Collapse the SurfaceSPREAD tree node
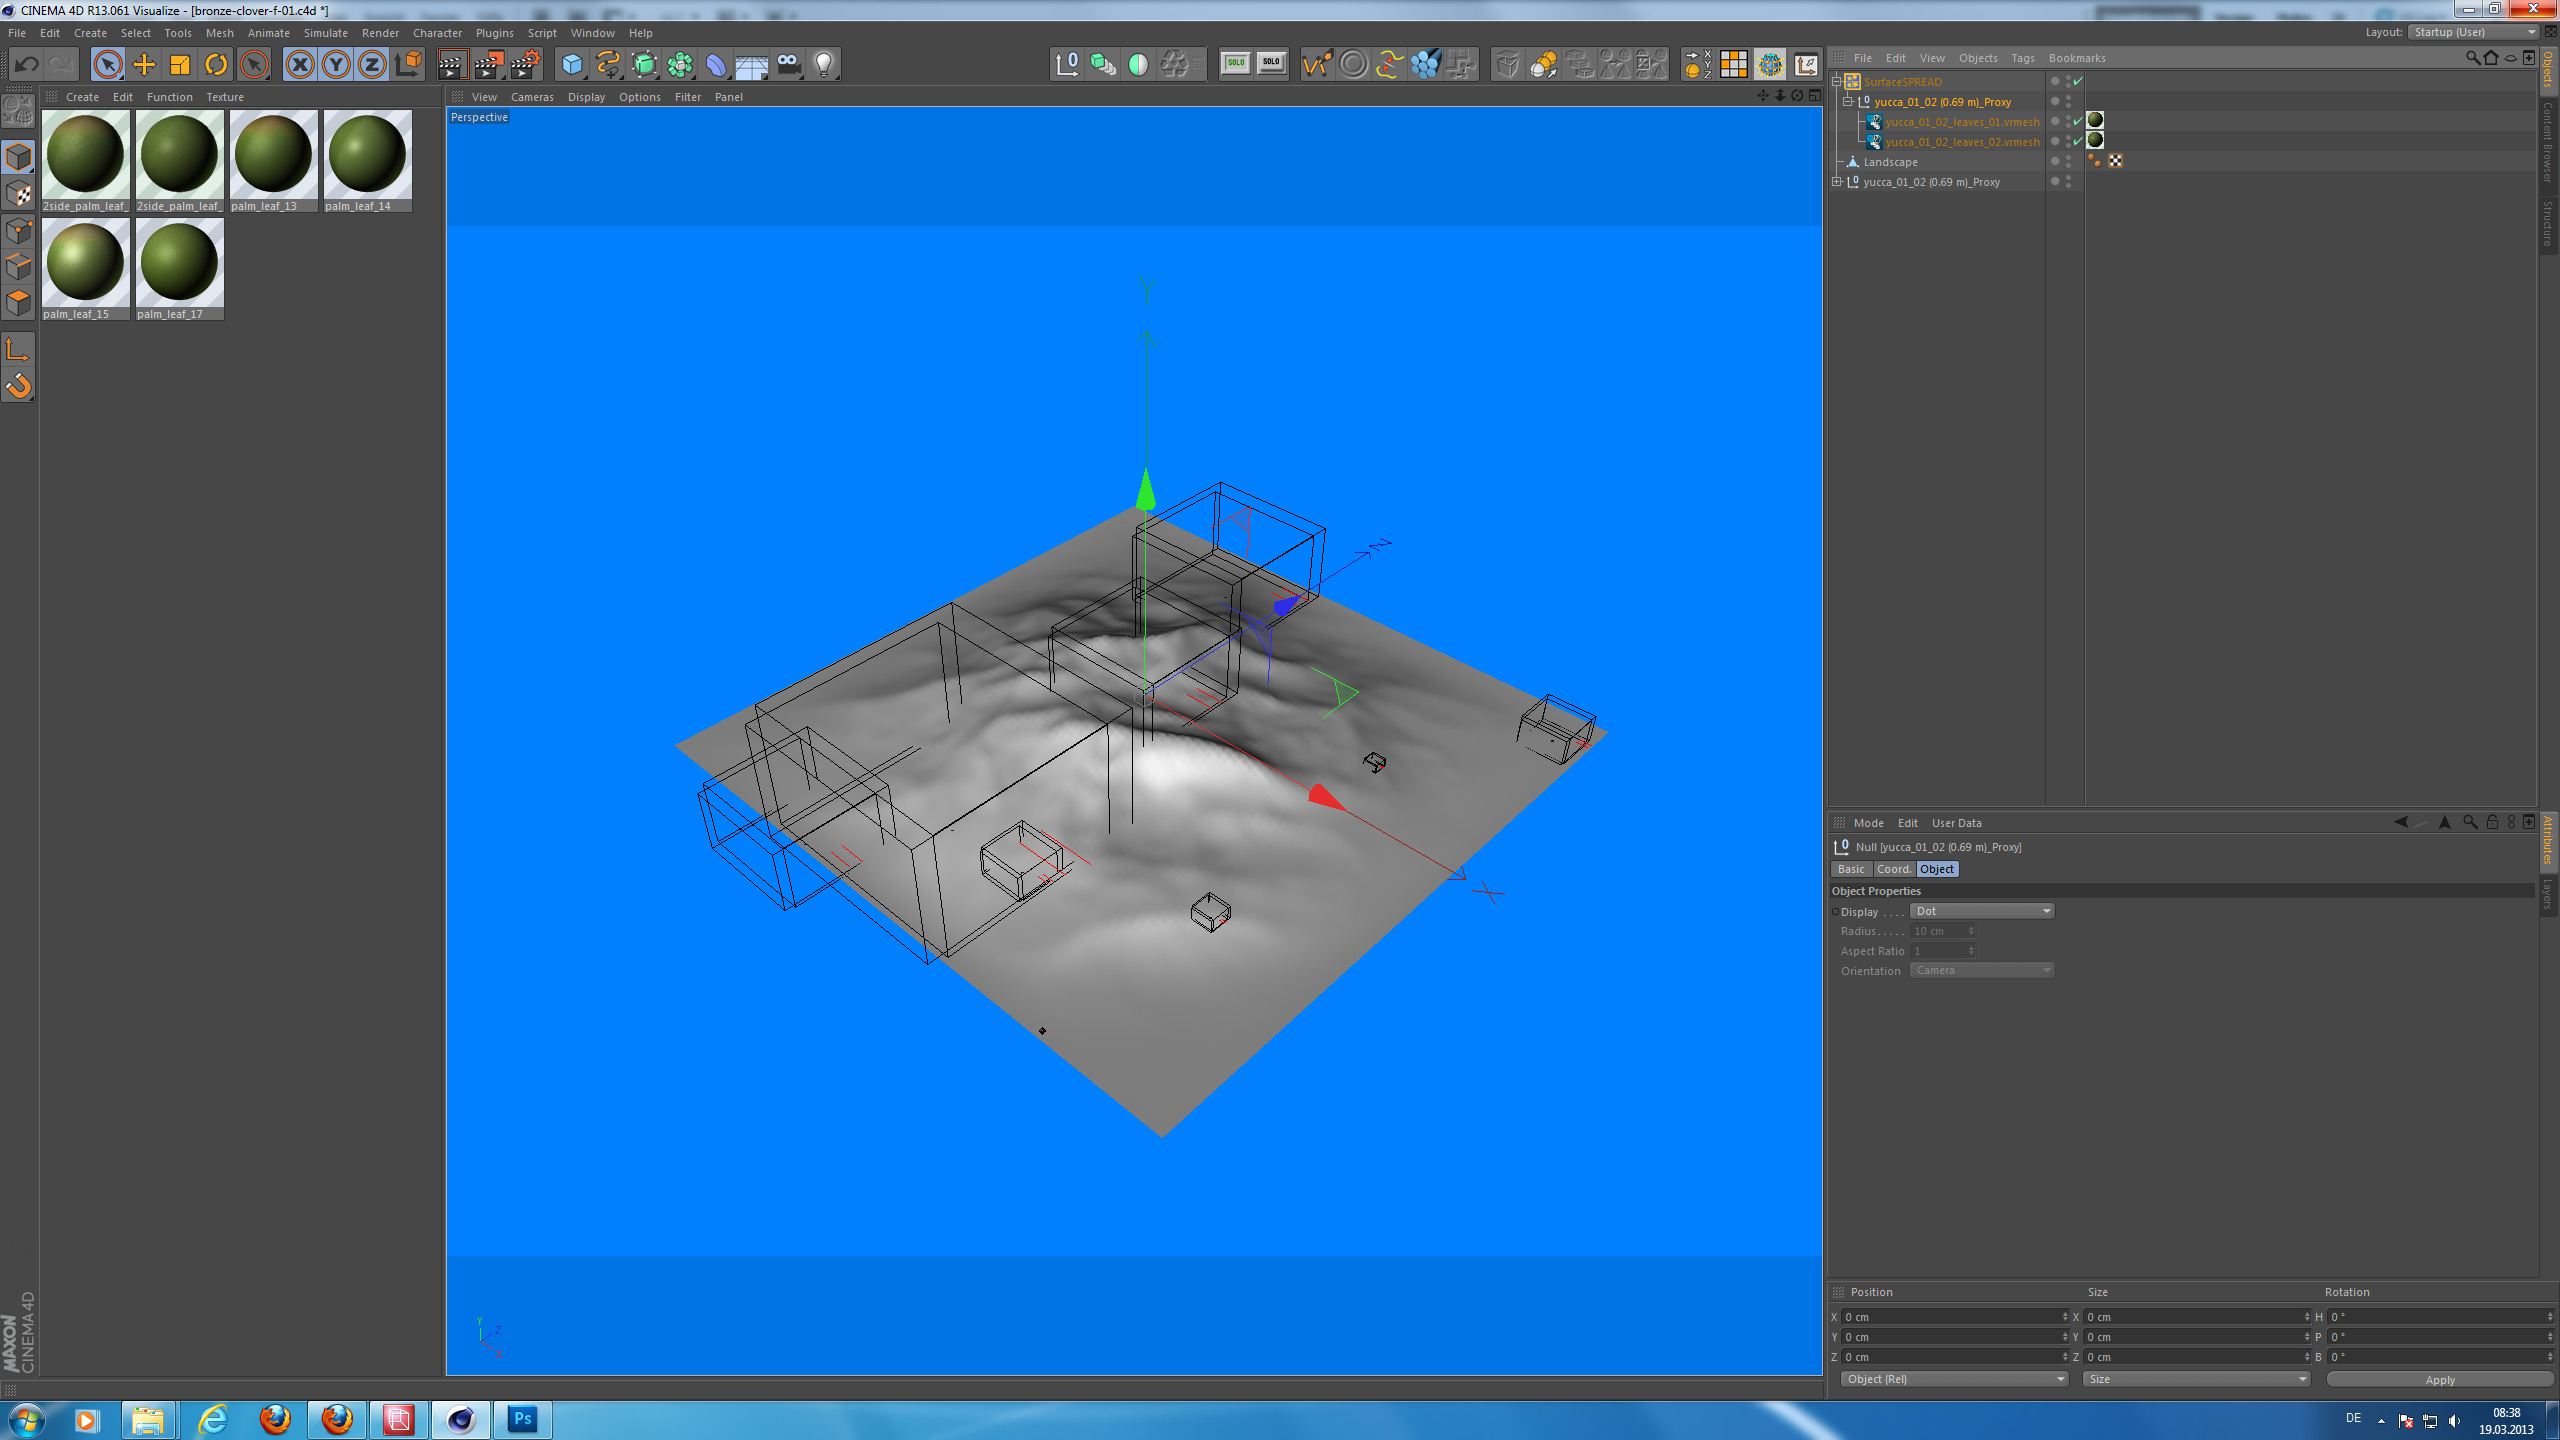Image resolution: width=2560 pixels, height=1440 pixels. (1837, 82)
